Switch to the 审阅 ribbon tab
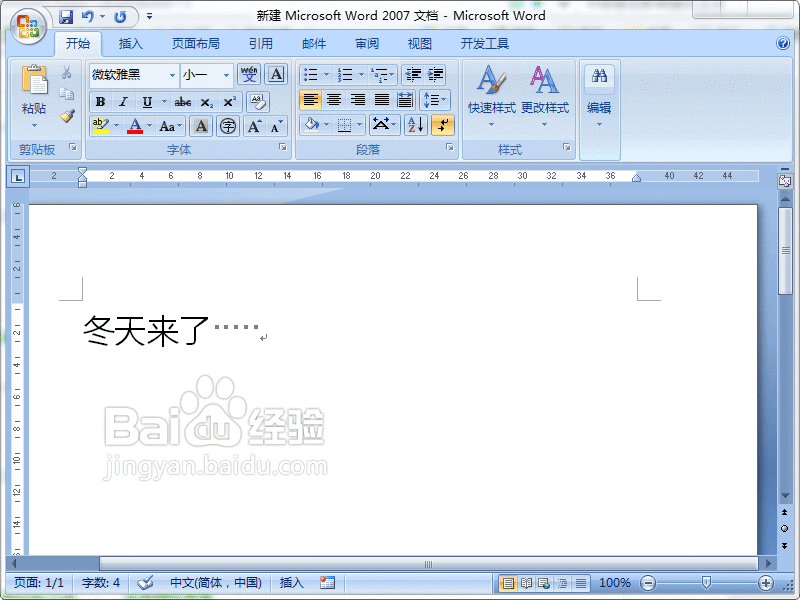Viewport: 800px width, 600px height. (366, 43)
